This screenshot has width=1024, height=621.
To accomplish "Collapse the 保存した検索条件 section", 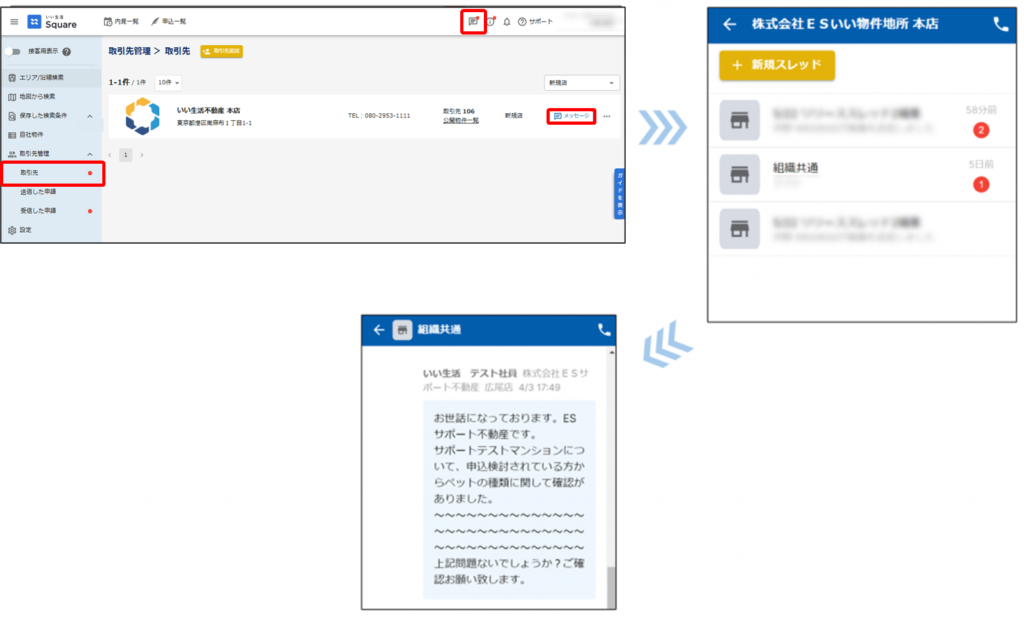I will click(x=89, y=116).
